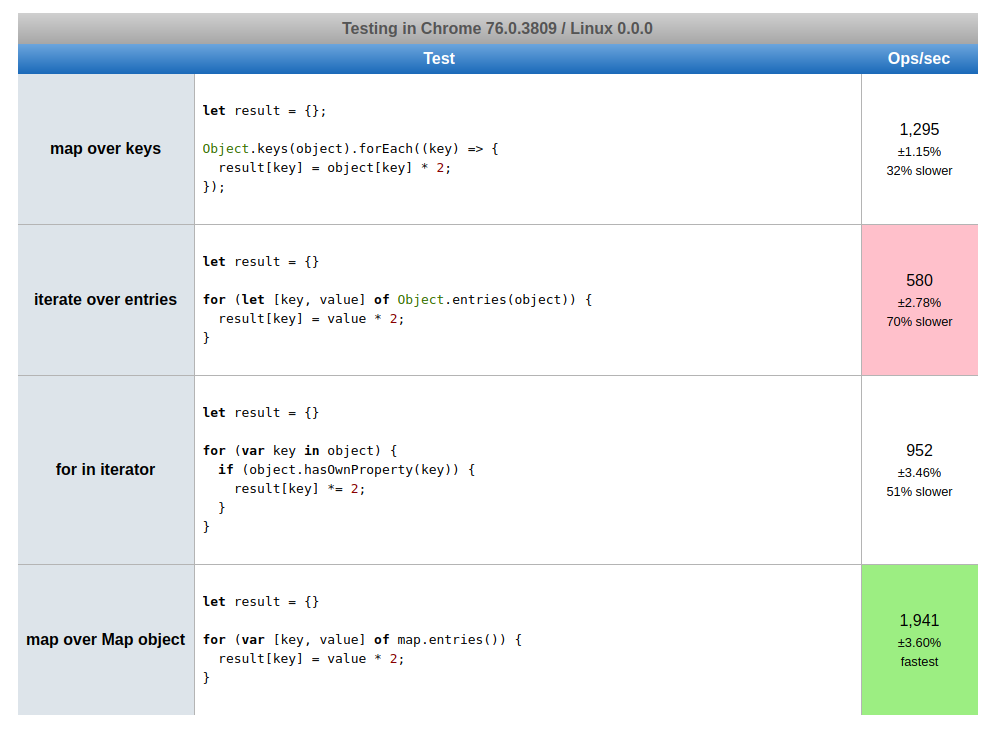Click the ±3.46% margin value

919,472
